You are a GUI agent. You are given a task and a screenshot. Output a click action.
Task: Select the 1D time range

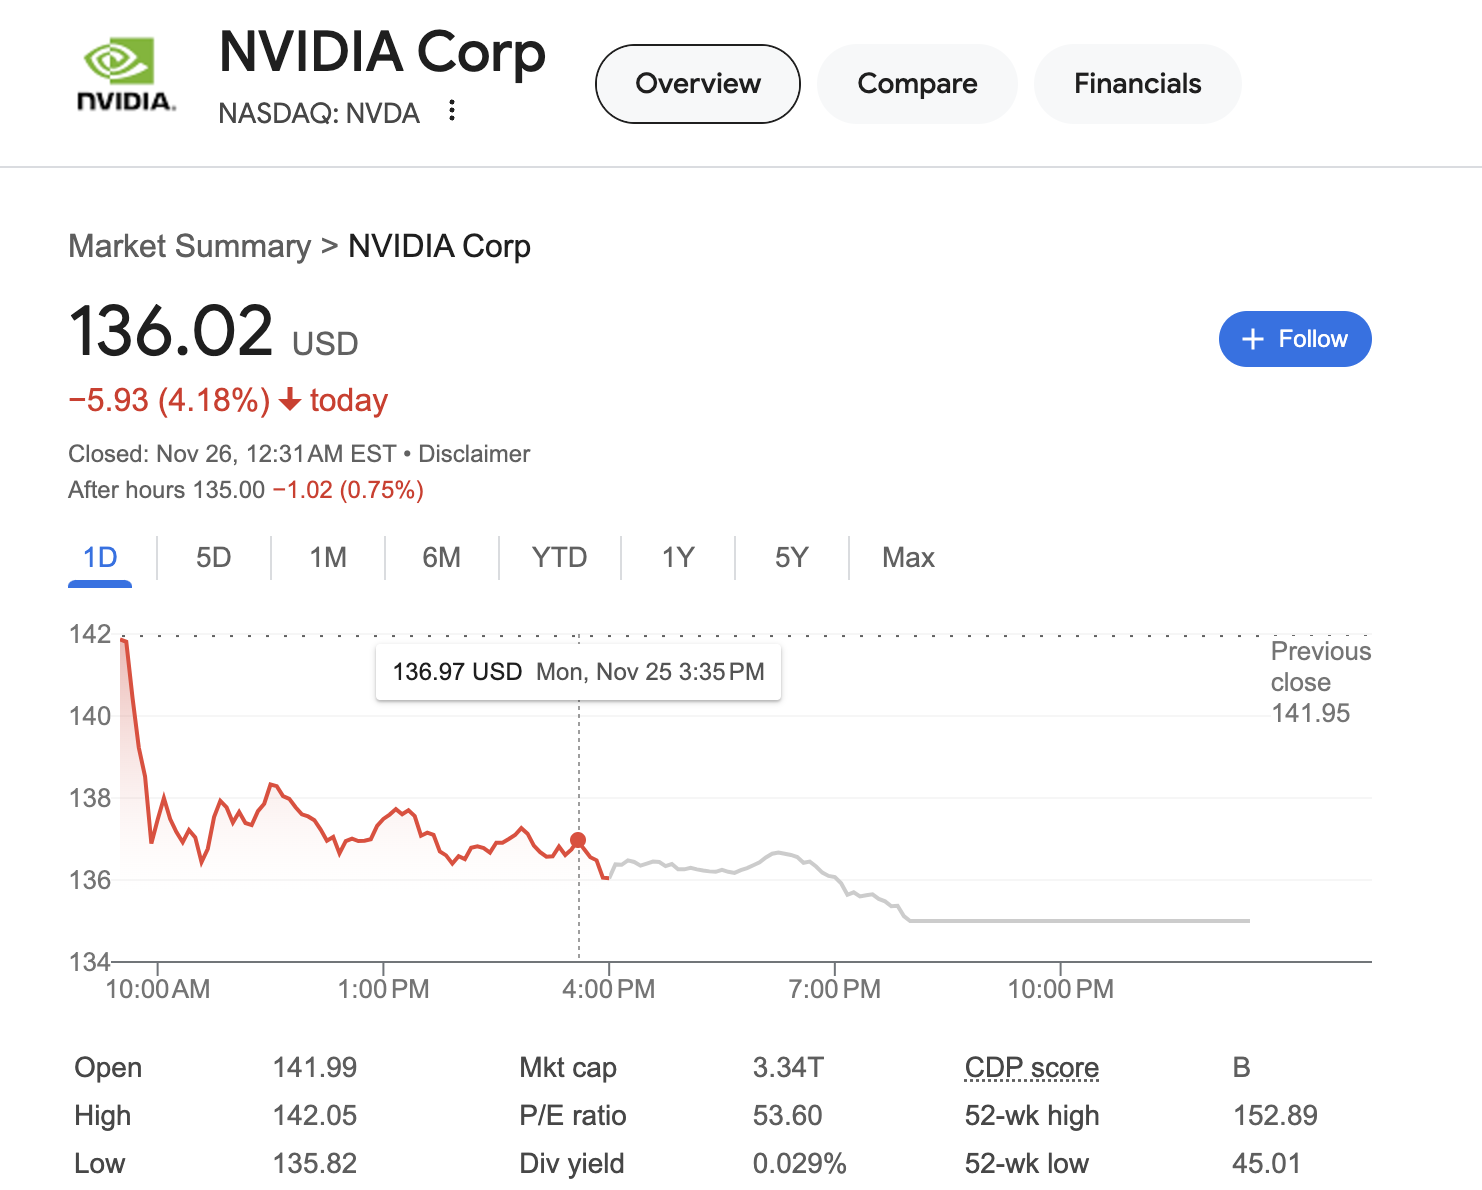click(x=100, y=557)
